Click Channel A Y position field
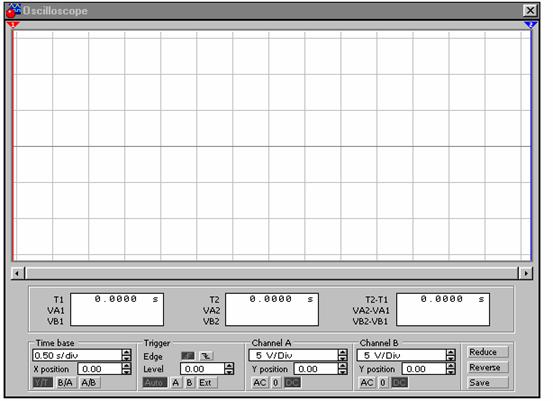This screenshot has height=401, width=553. pos(316,369)
